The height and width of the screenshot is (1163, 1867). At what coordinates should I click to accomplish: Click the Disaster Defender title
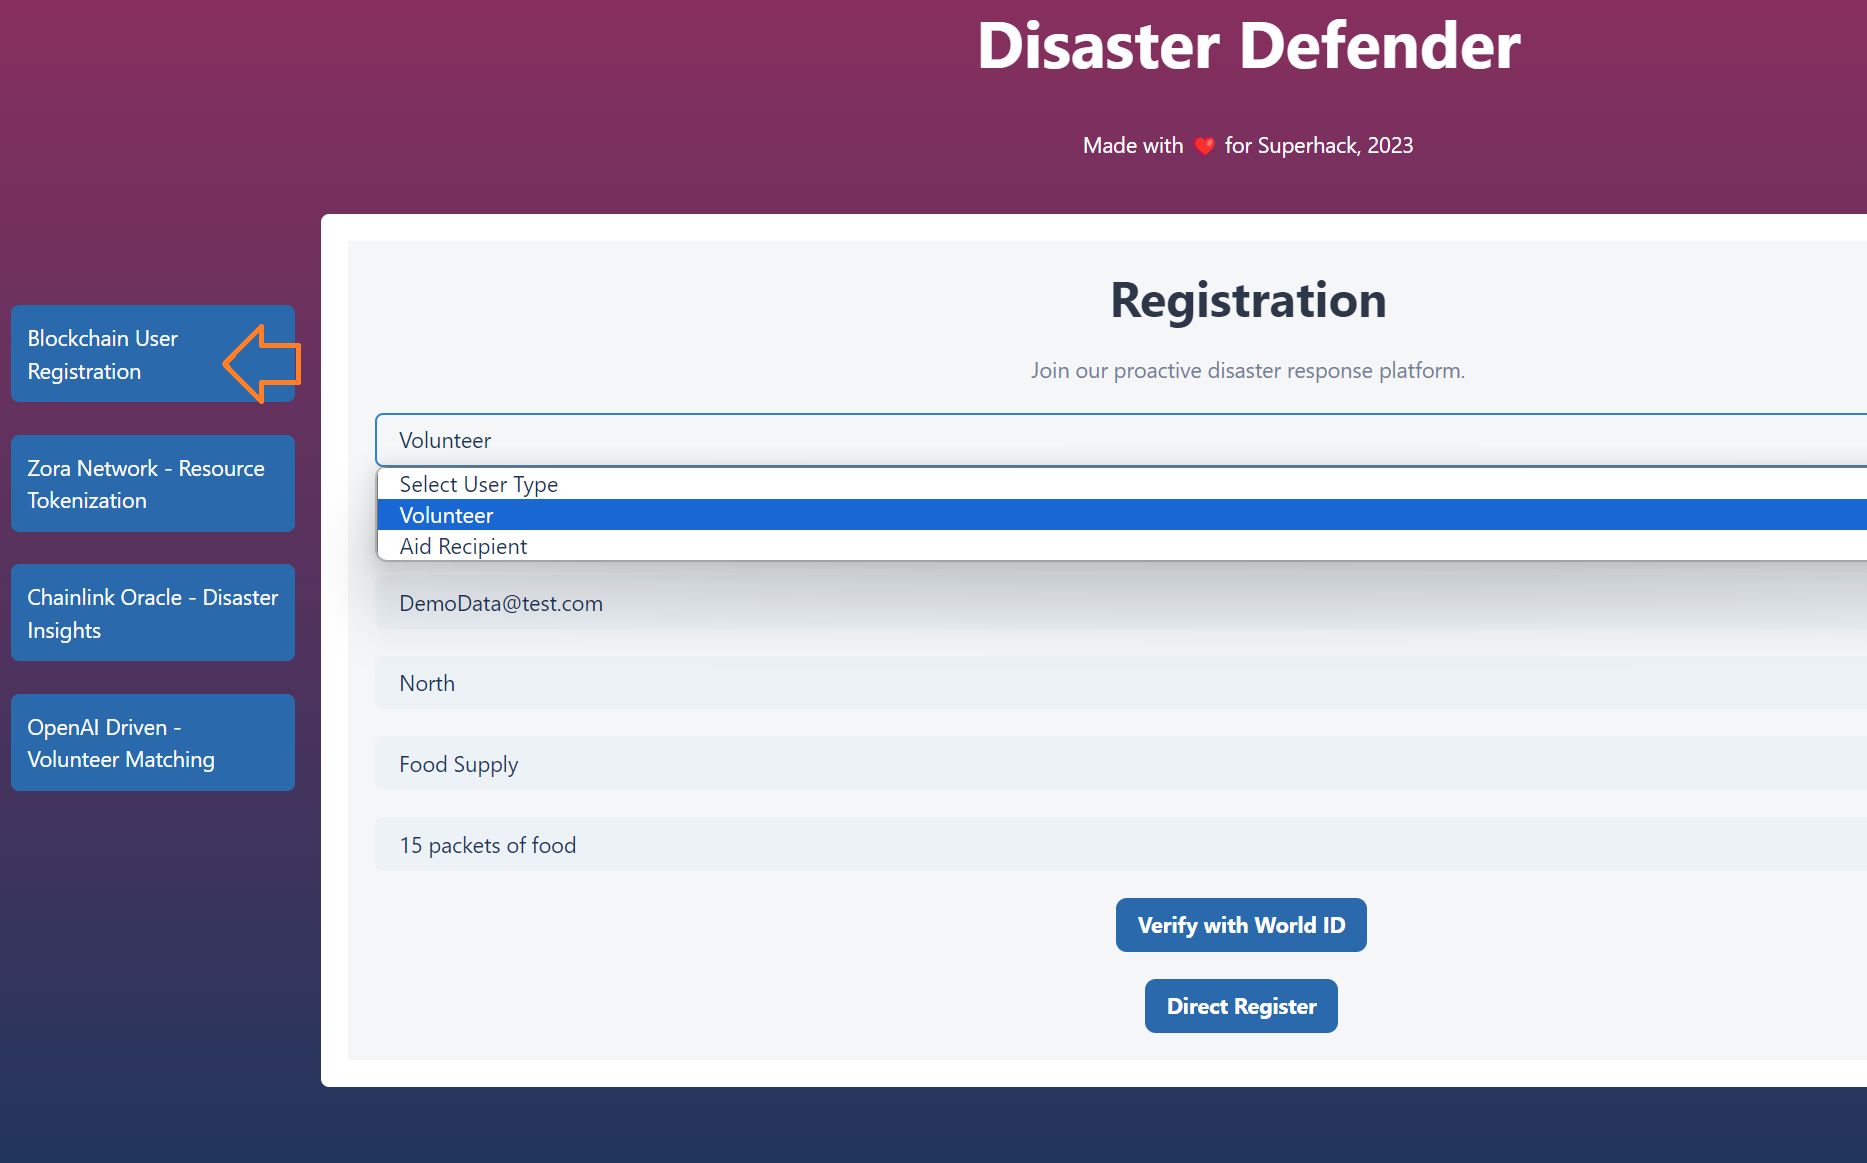pyautogui.click(x=1248, y=46)
